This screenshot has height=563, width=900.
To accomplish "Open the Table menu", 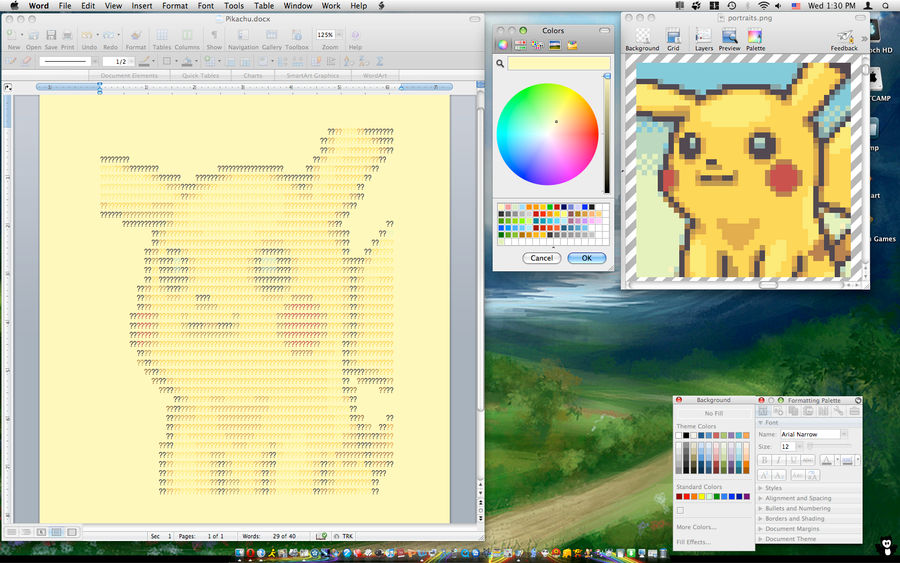I will 263,6.
